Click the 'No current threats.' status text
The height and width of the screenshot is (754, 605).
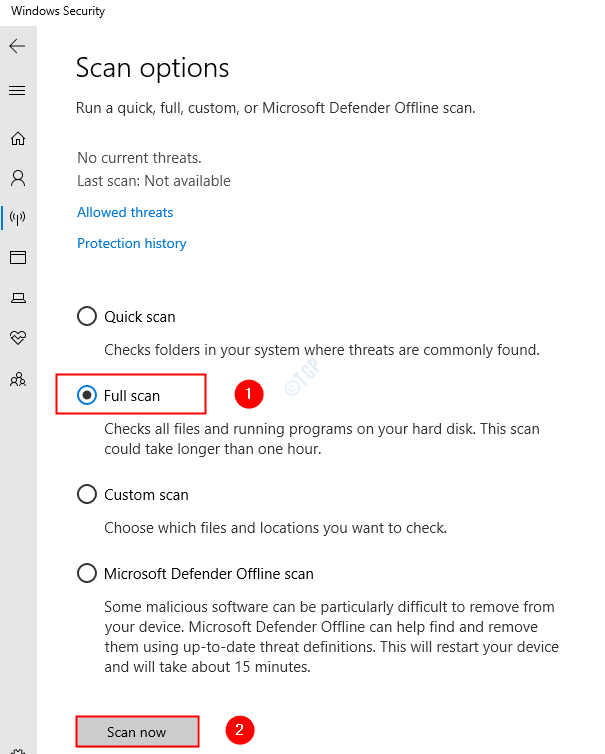[x=139, y=158]
